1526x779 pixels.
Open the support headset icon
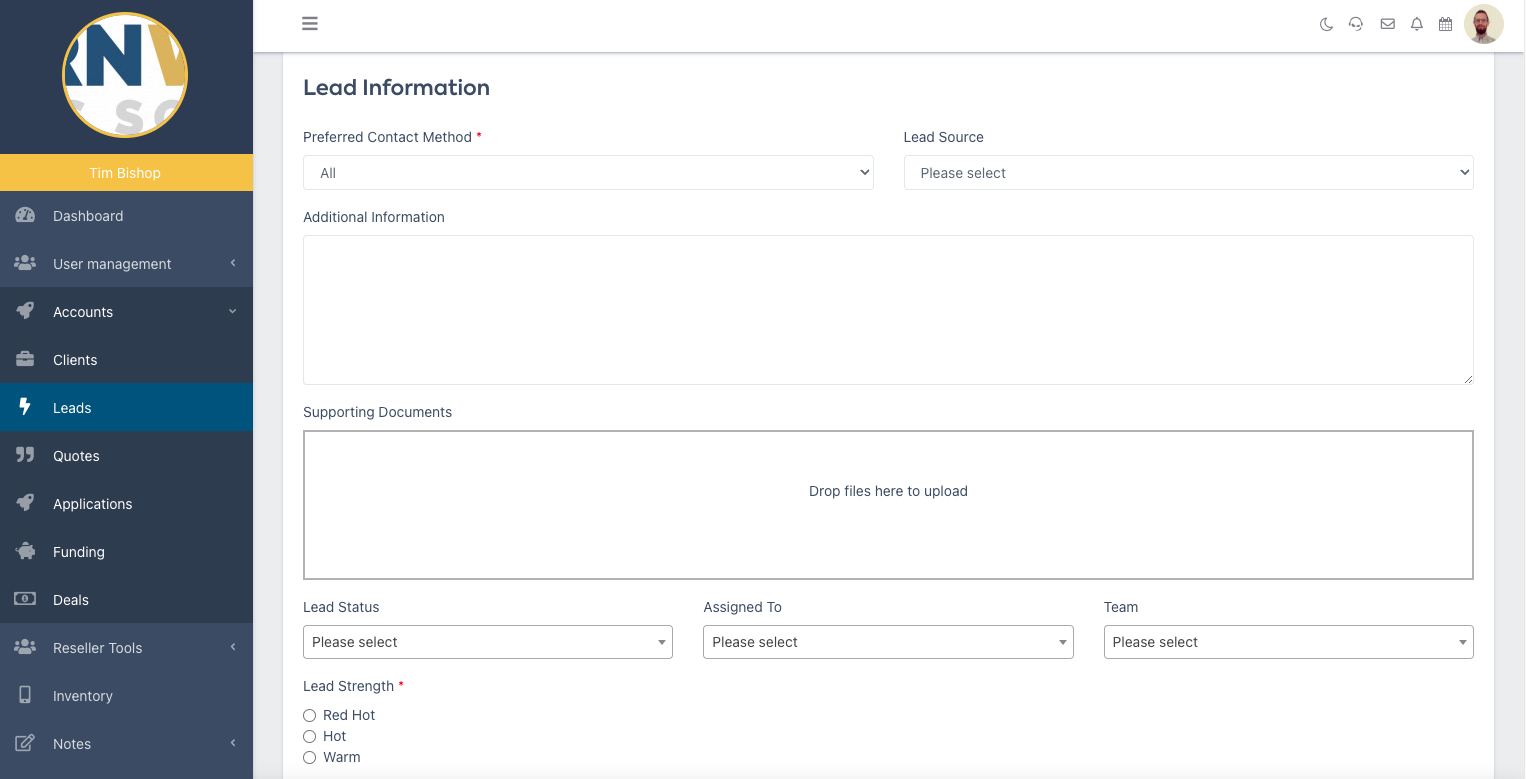tap(1356, 24)
